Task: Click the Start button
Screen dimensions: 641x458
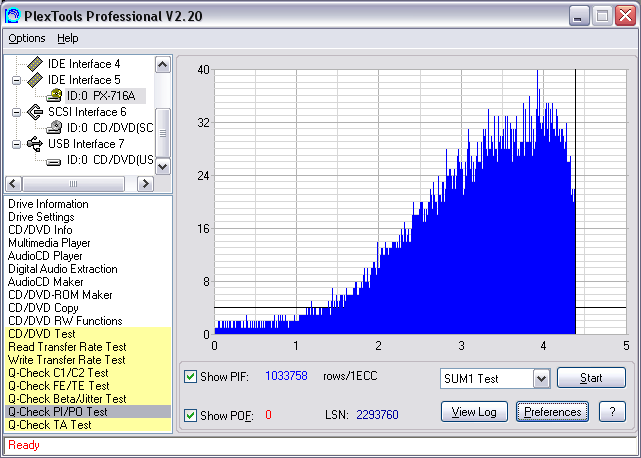Action: [x=591, y=378]
